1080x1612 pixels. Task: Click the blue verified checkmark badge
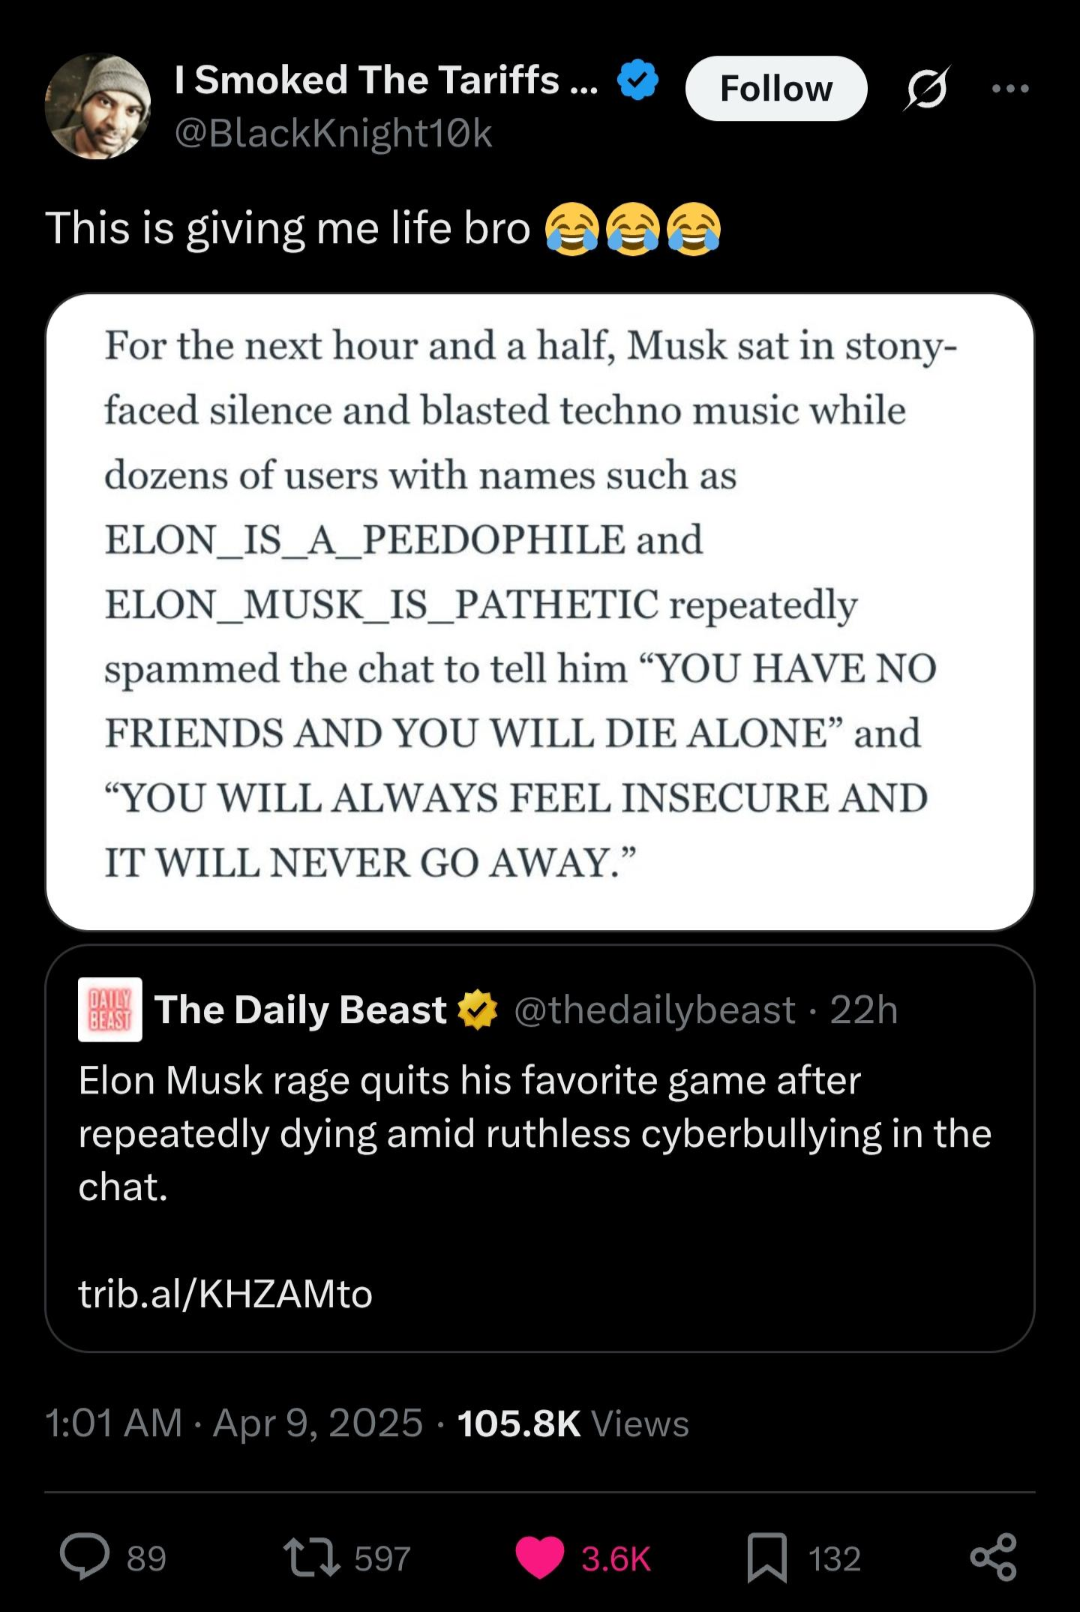coord(638,80)
